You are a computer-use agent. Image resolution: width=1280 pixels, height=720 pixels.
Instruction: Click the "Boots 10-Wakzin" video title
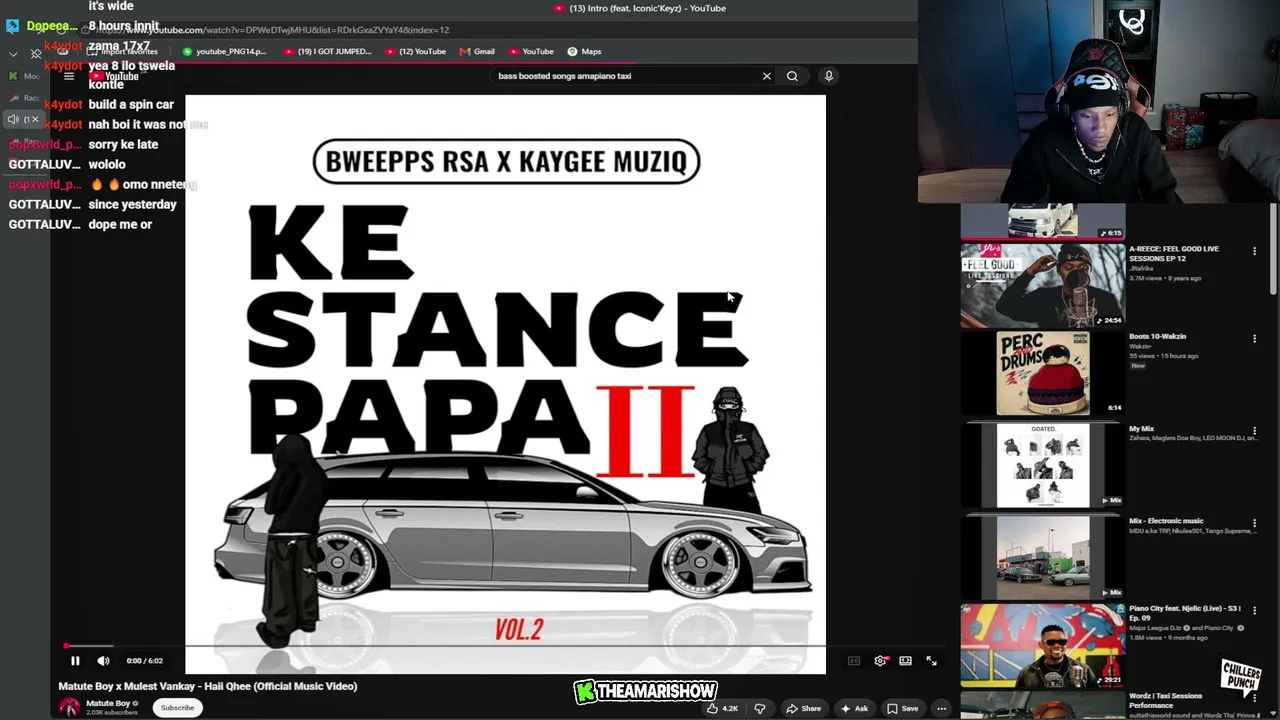(1157, 336)
